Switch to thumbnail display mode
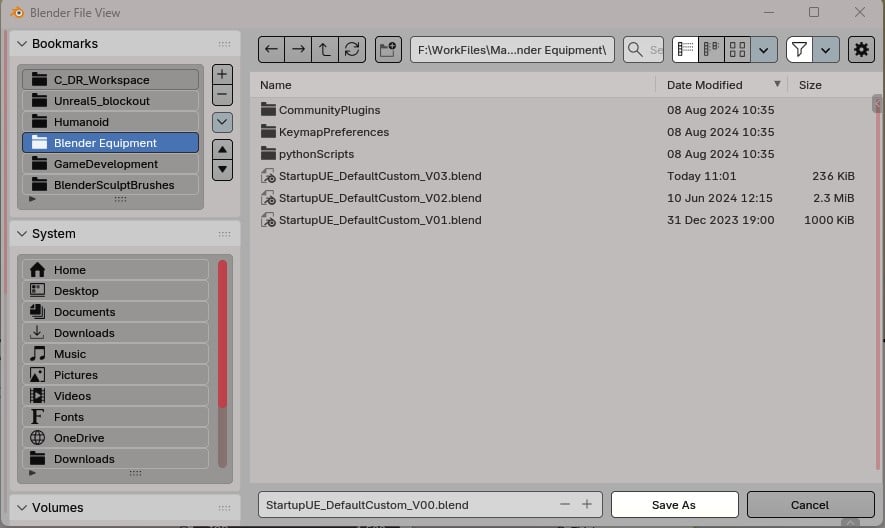The width and height of the screenshot is (885, 528). tap(738, 50)
